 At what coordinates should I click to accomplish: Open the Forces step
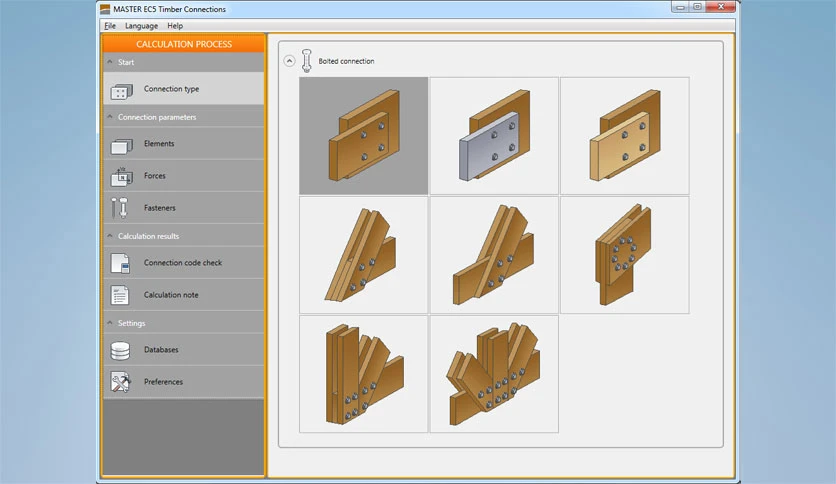[x=183, y=175]
